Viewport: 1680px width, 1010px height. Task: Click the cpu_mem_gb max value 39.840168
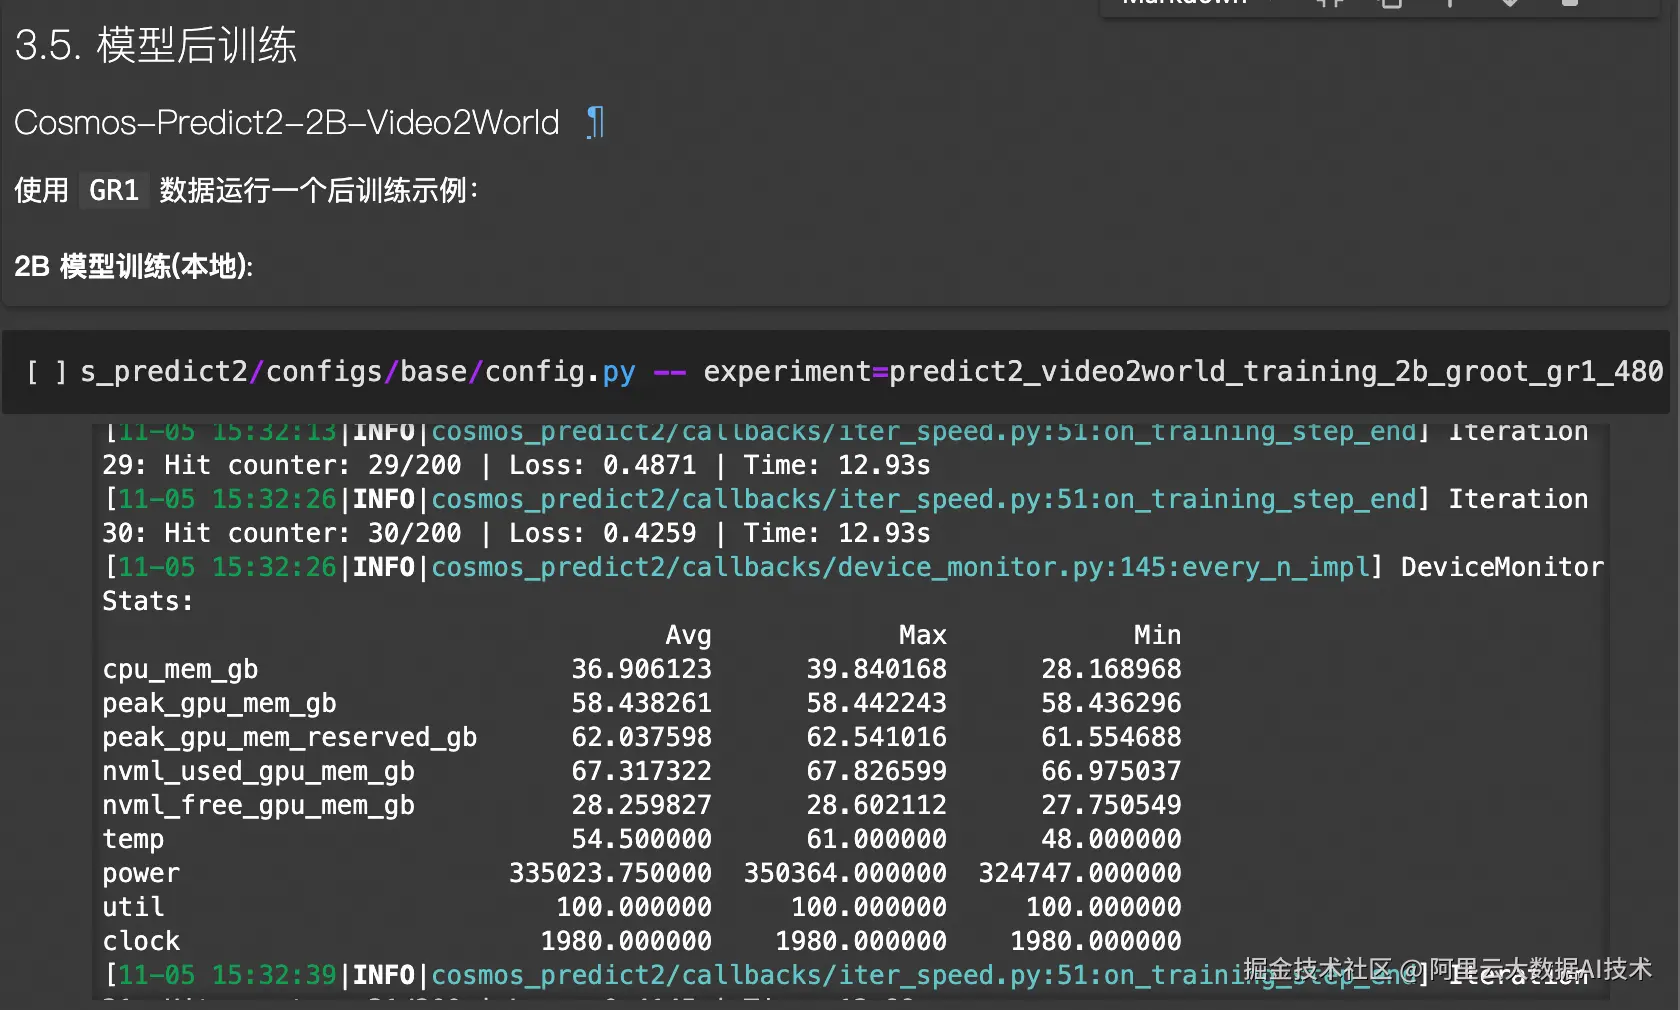click(876, 670)
